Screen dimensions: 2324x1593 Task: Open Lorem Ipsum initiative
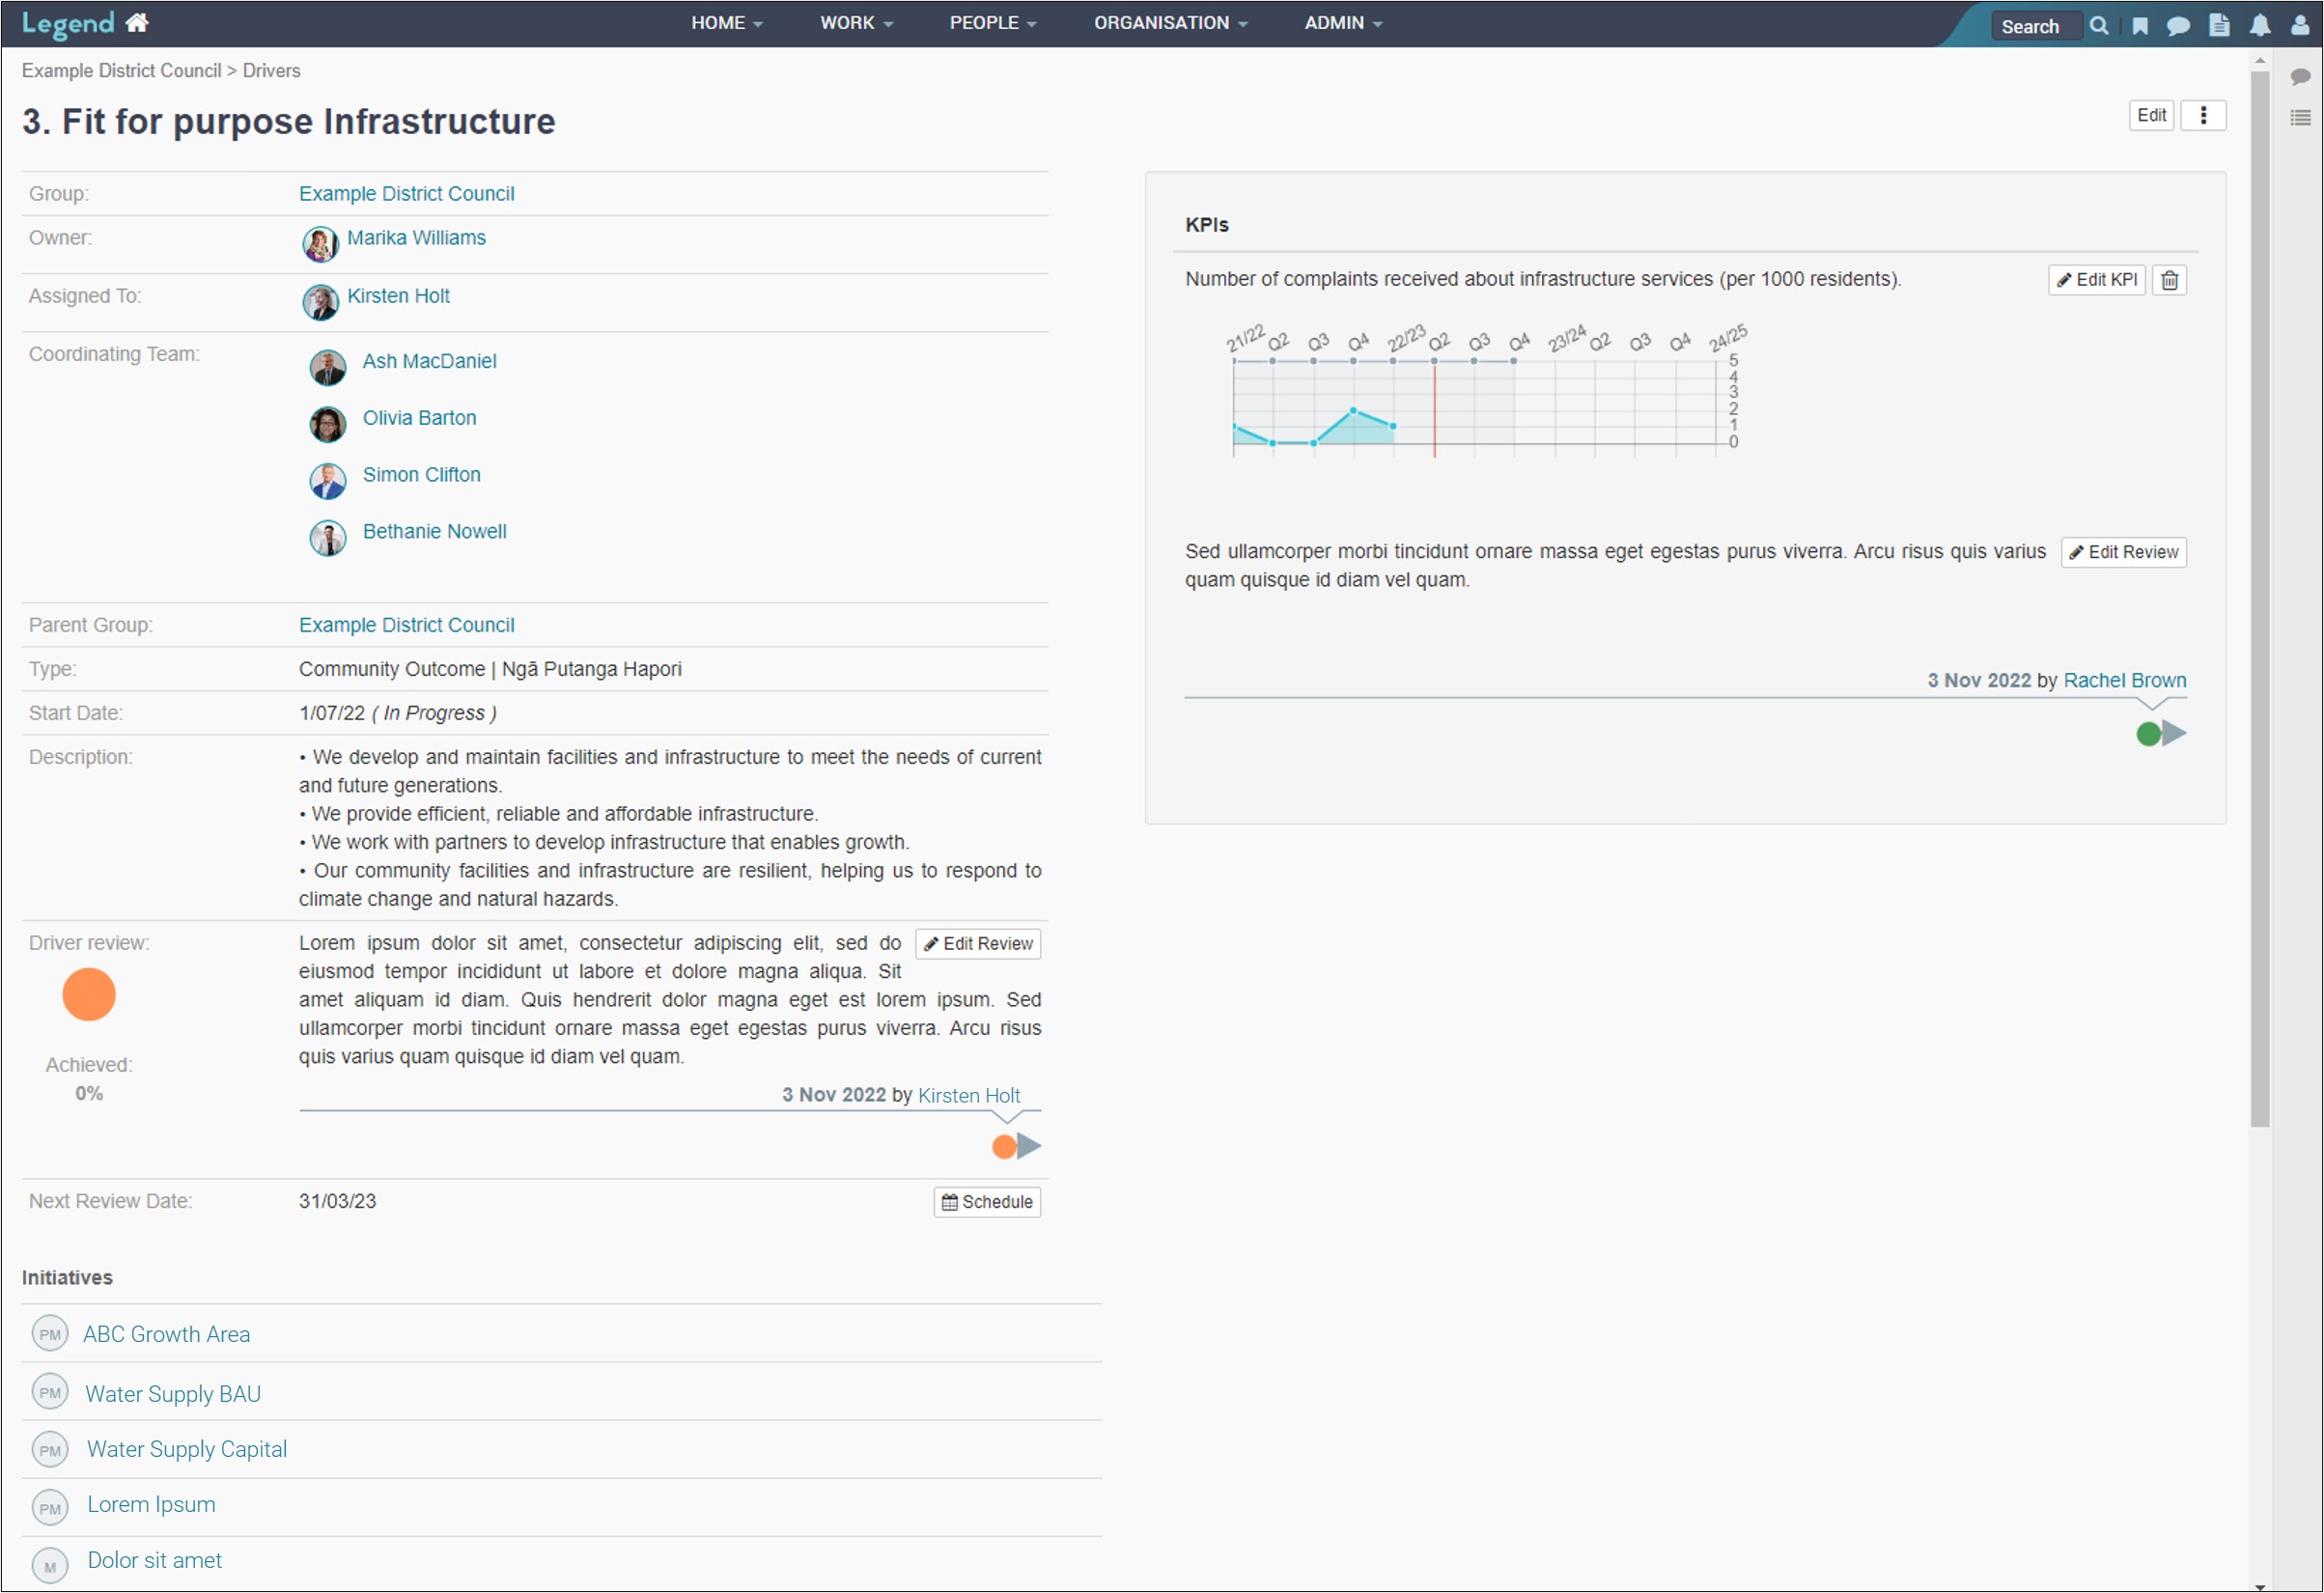151,1505
